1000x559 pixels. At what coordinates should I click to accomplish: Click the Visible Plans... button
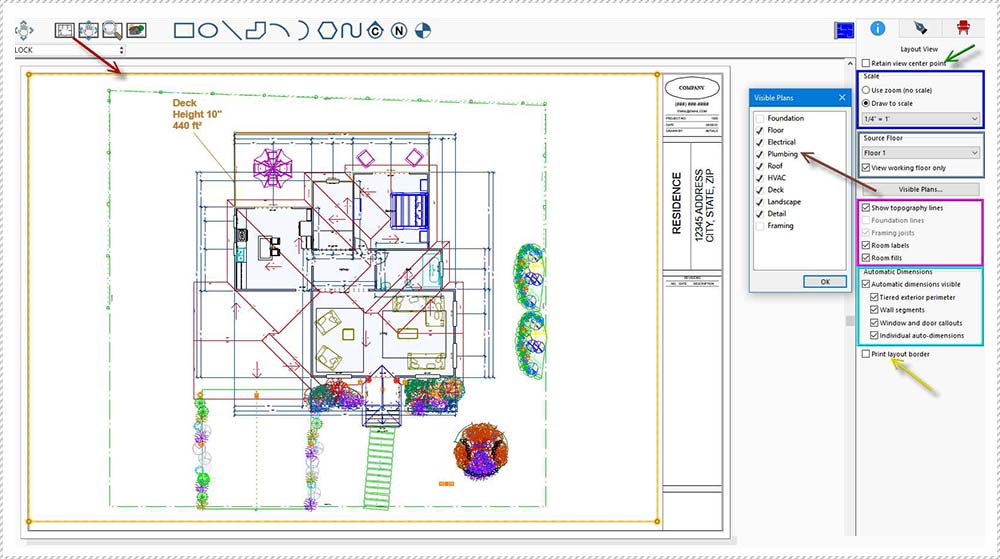coord(920,189)
